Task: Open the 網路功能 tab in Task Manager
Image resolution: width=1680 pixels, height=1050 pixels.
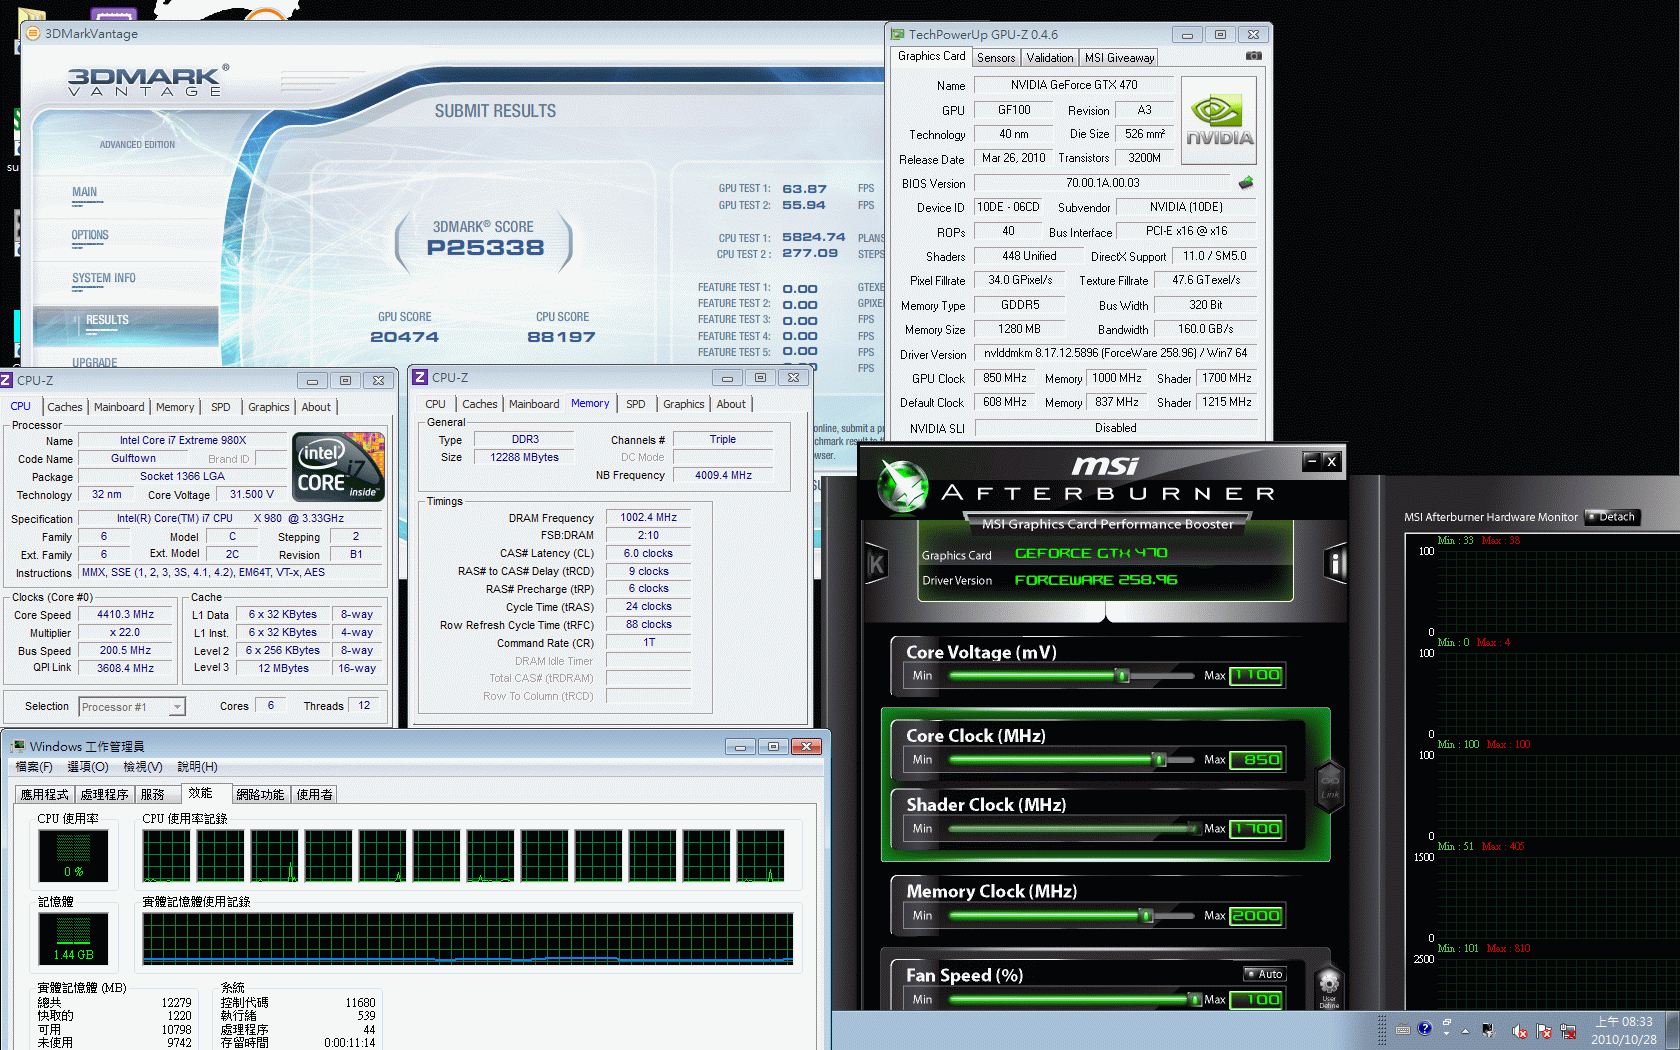Action: click(260, 794)
